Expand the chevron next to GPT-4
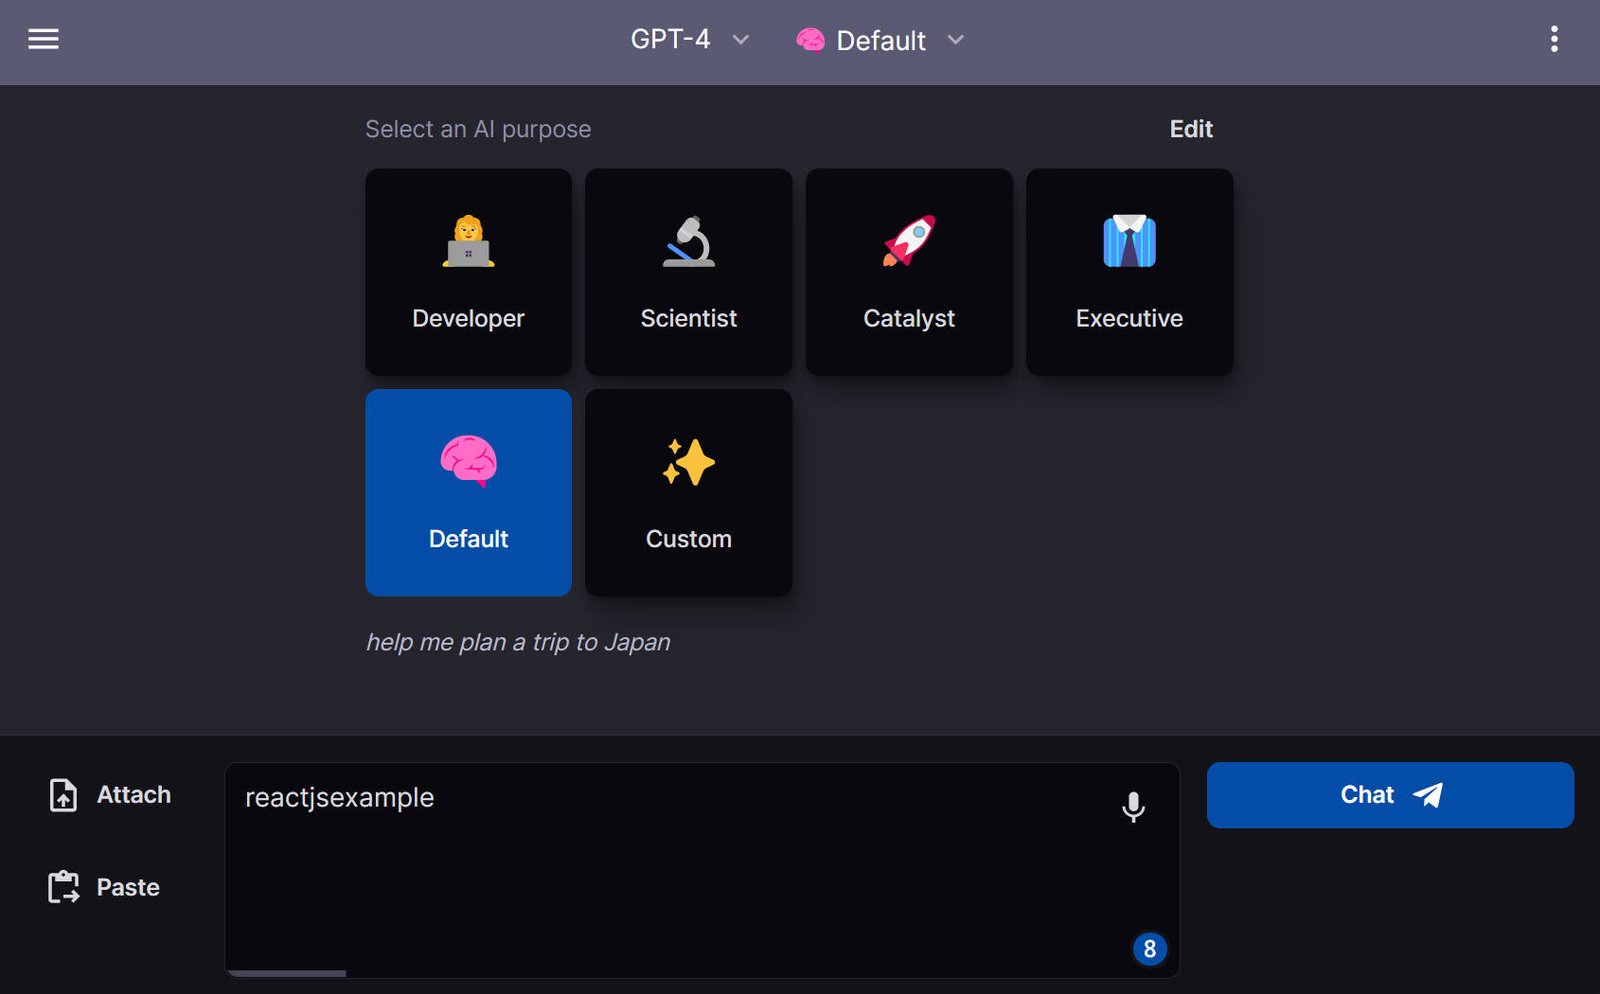Image resolution: width=1600 pixels, height=994 pixels. tap(740, 41)
